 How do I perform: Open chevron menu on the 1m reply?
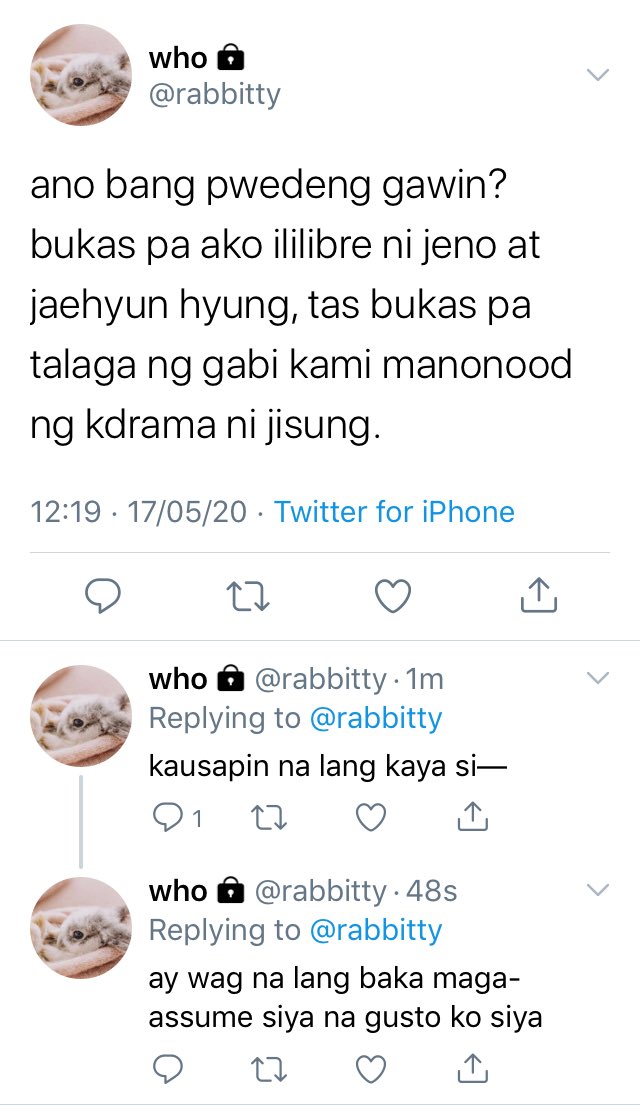click(x=598, y=678)
